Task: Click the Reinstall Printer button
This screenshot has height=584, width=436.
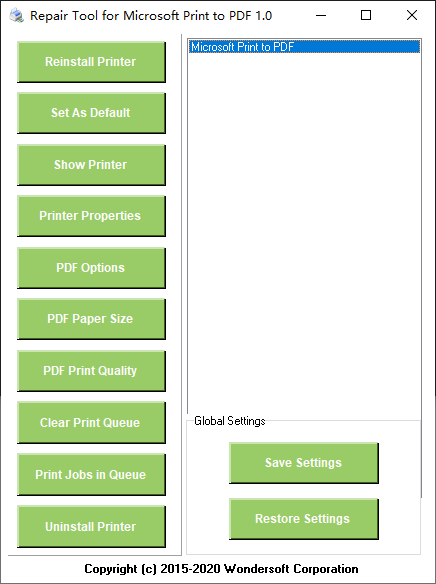Action: click(91, 62)
